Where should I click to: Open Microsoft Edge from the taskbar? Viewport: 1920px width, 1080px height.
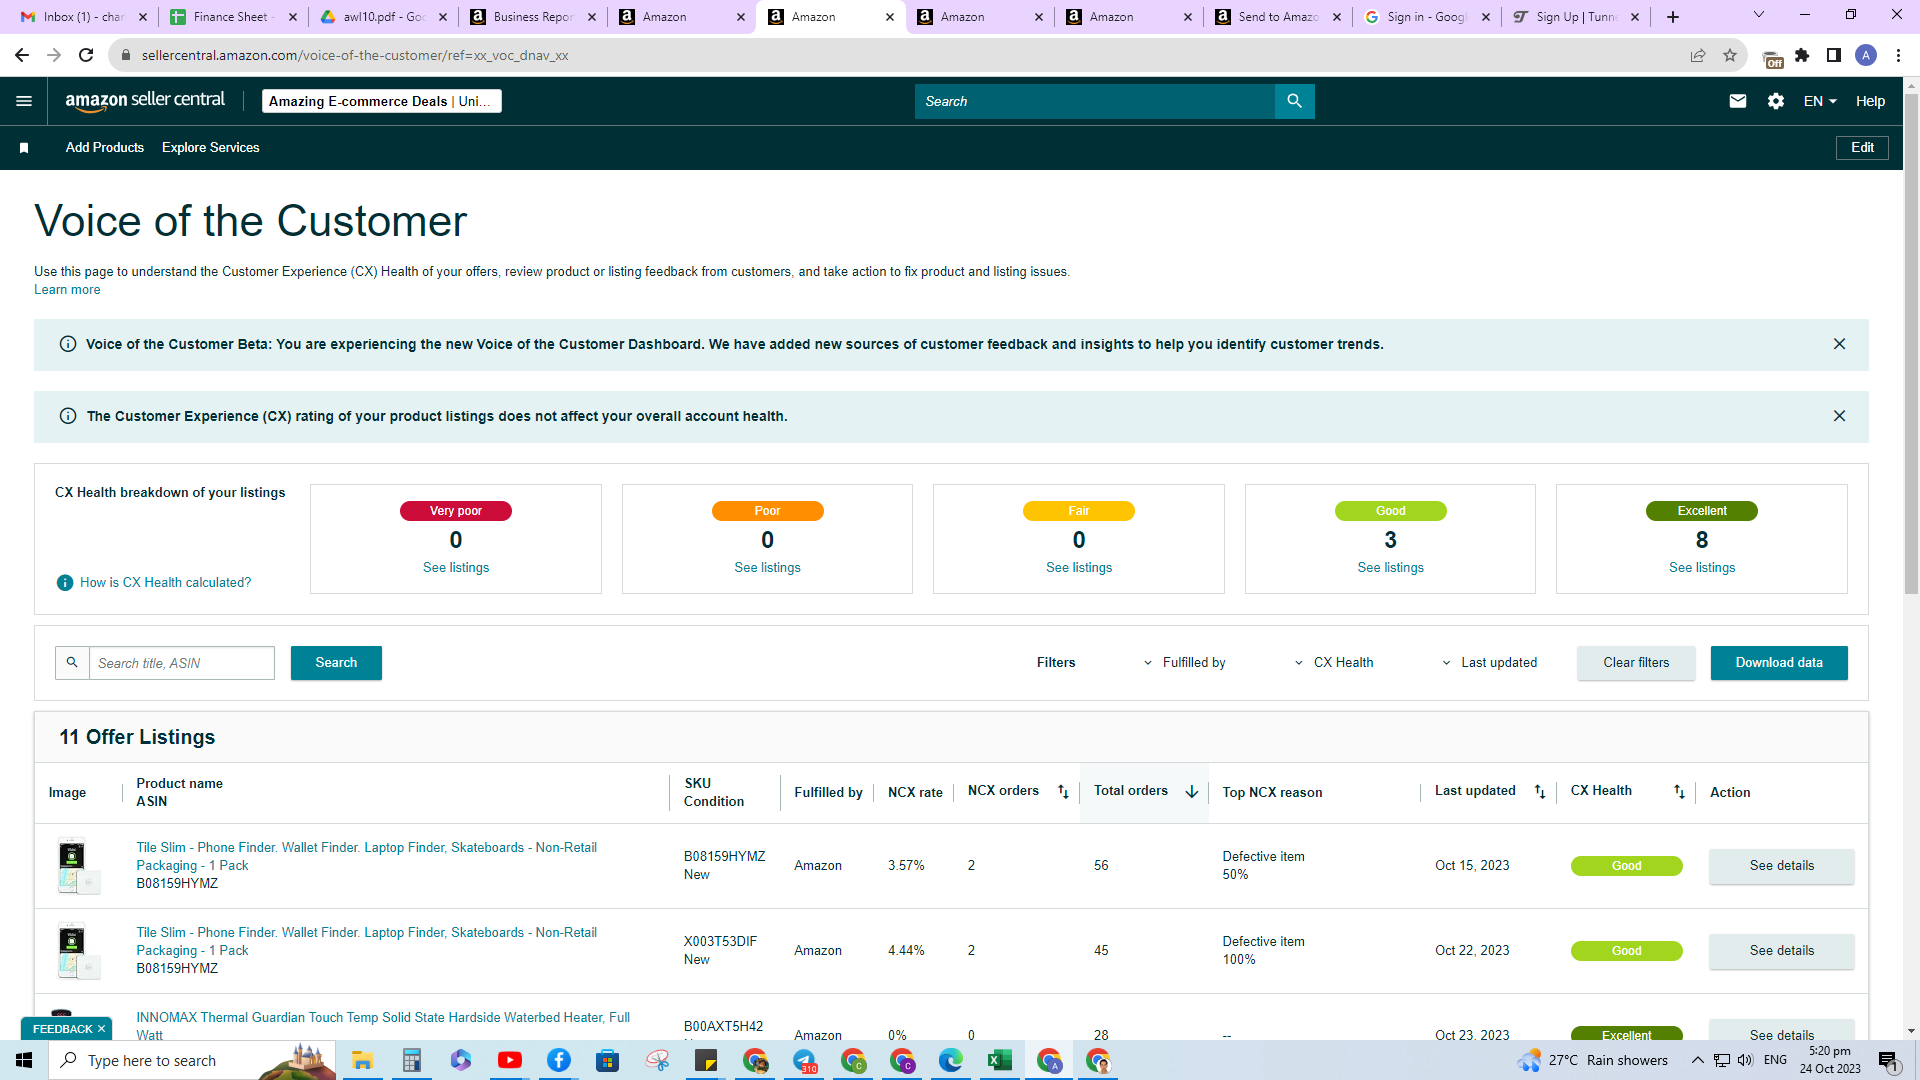951,1060
